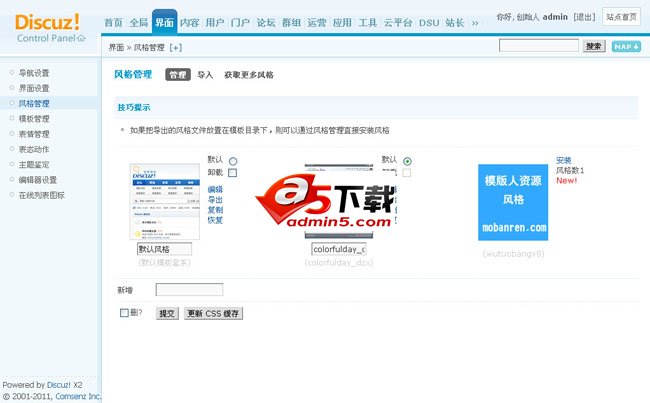The height and width of the screenshot is (403, 650).
Task: Select 风格管理 in the sidebar
Action: pos(34,103)
